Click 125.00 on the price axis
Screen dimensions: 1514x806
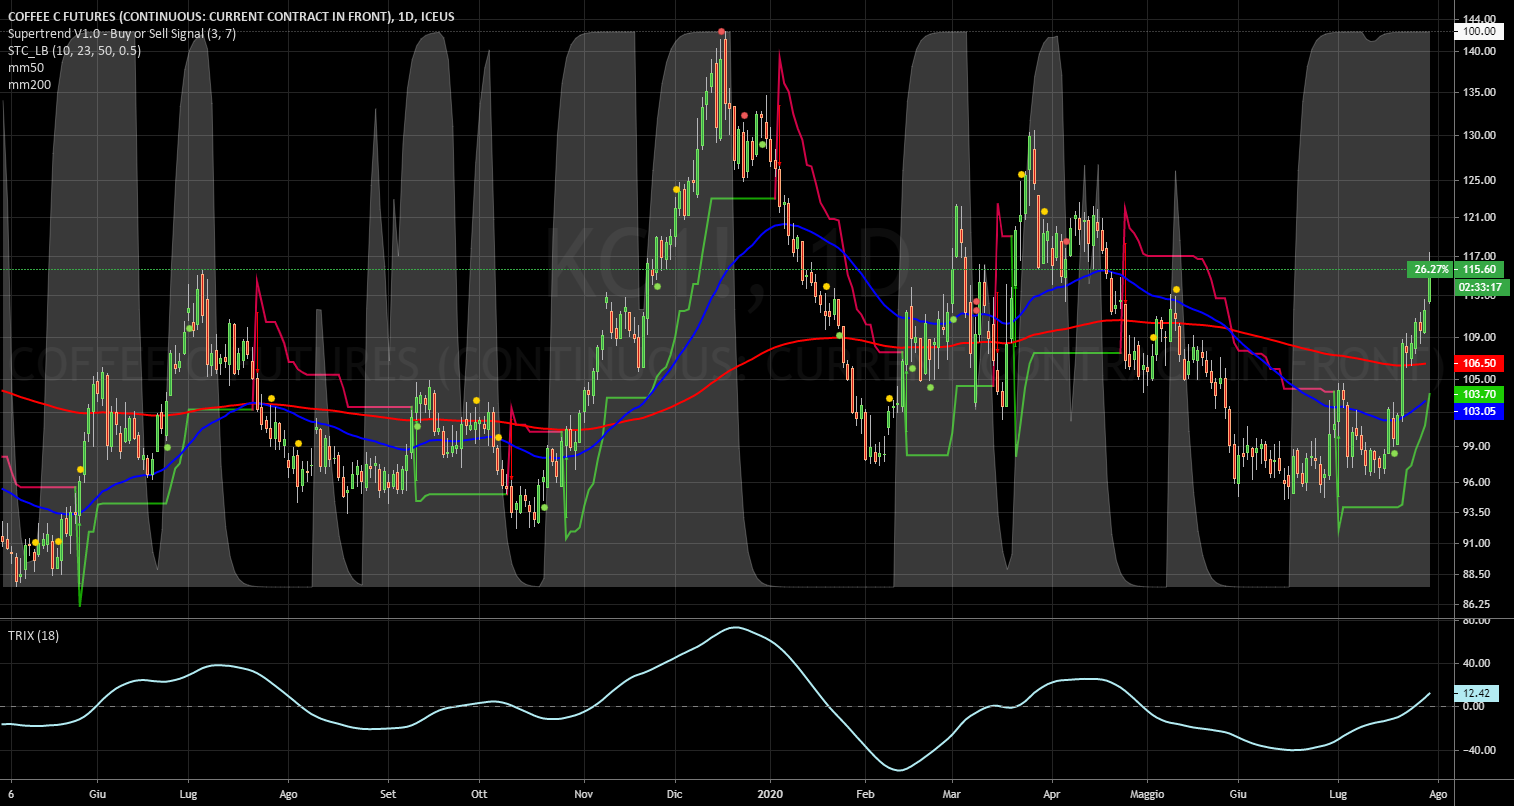1480,180
